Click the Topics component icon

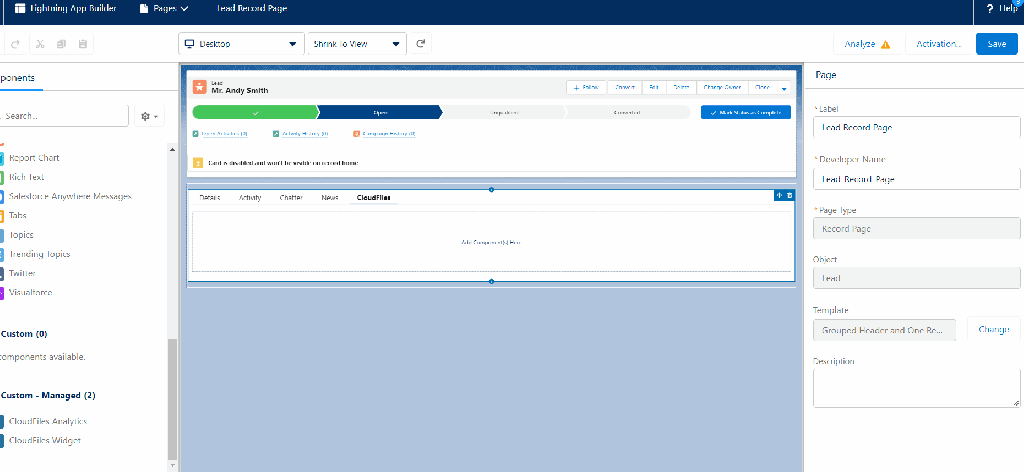point(1,235)
